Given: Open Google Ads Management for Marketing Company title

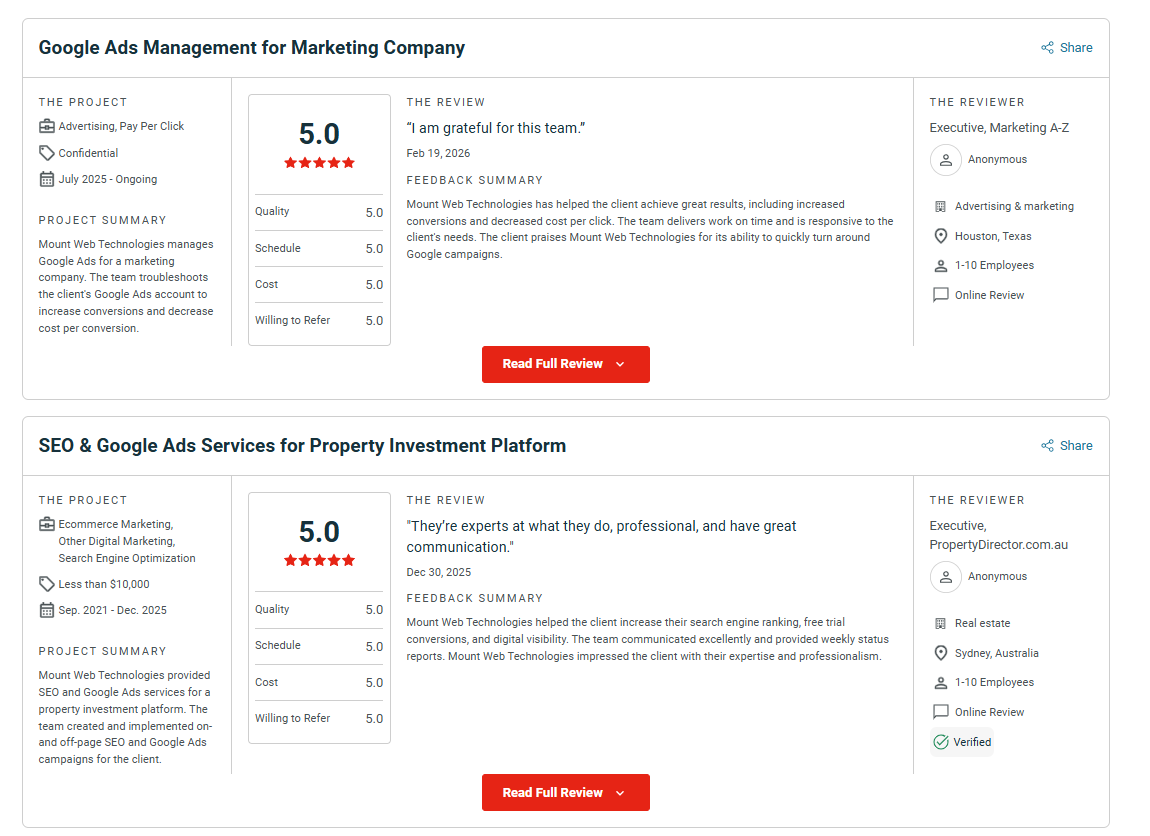Looking at the screenshot, I should (251, 48).
